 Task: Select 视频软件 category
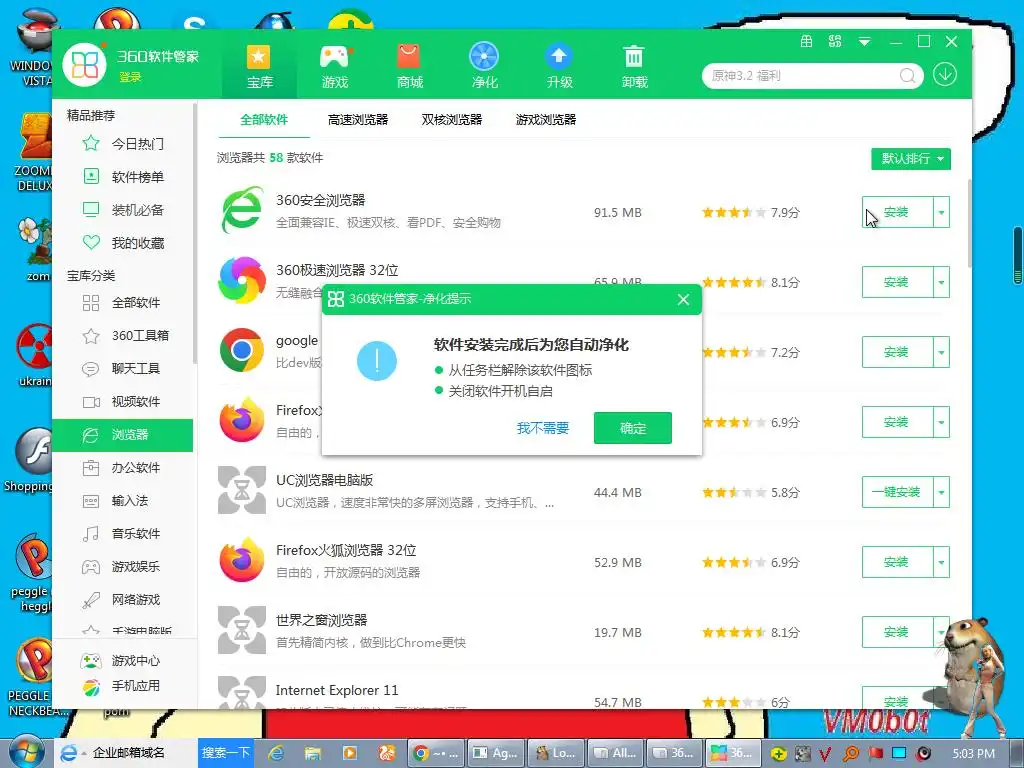[x=123, y=402]
